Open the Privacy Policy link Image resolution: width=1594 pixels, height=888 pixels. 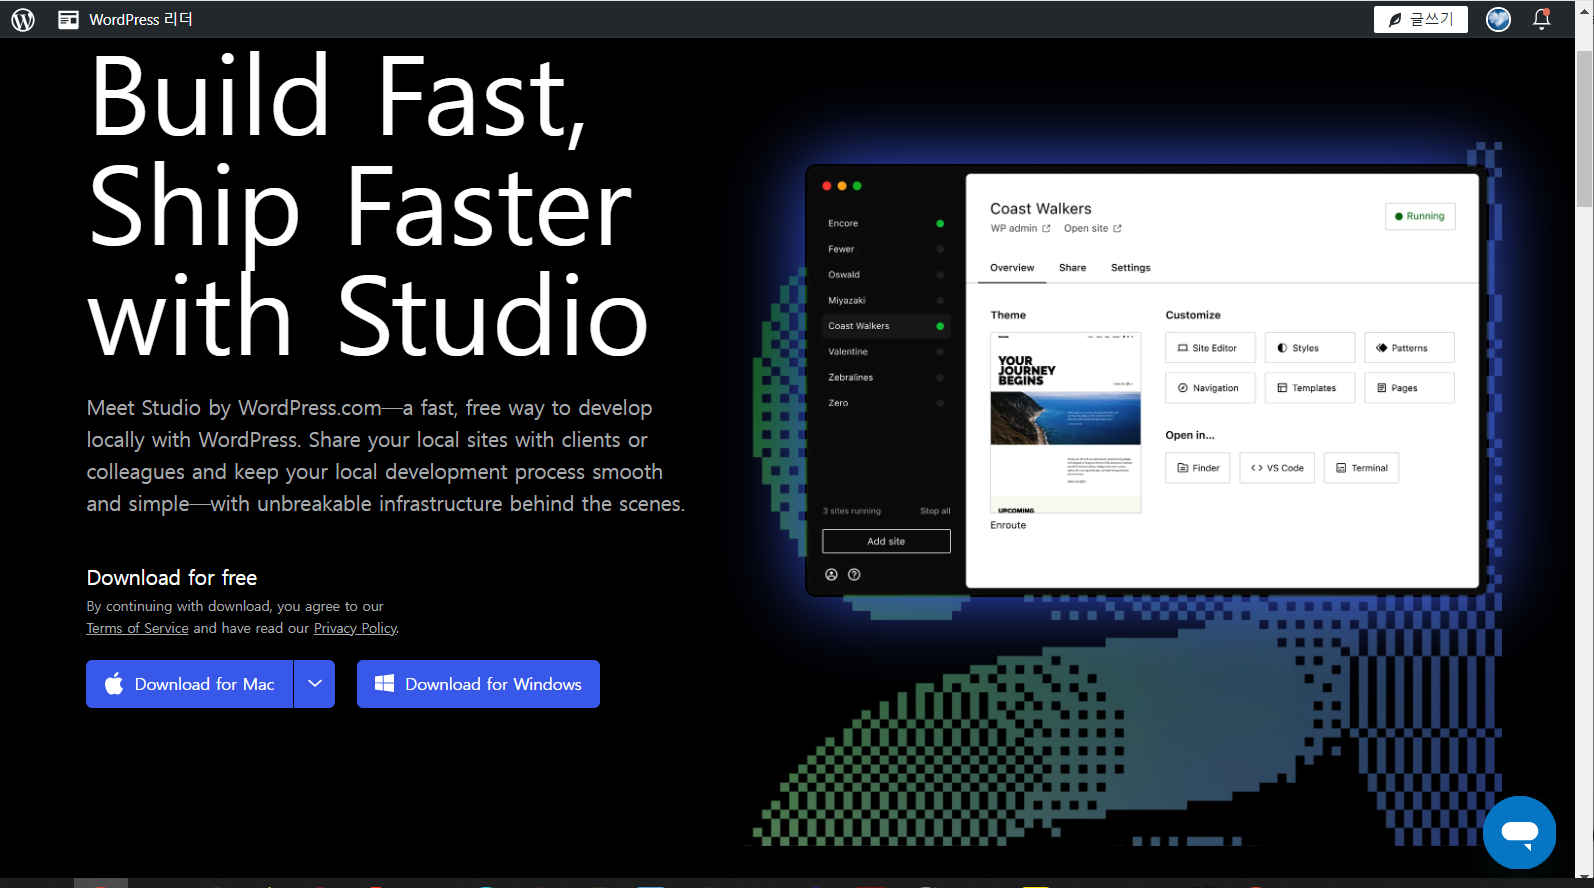(355, 628)
